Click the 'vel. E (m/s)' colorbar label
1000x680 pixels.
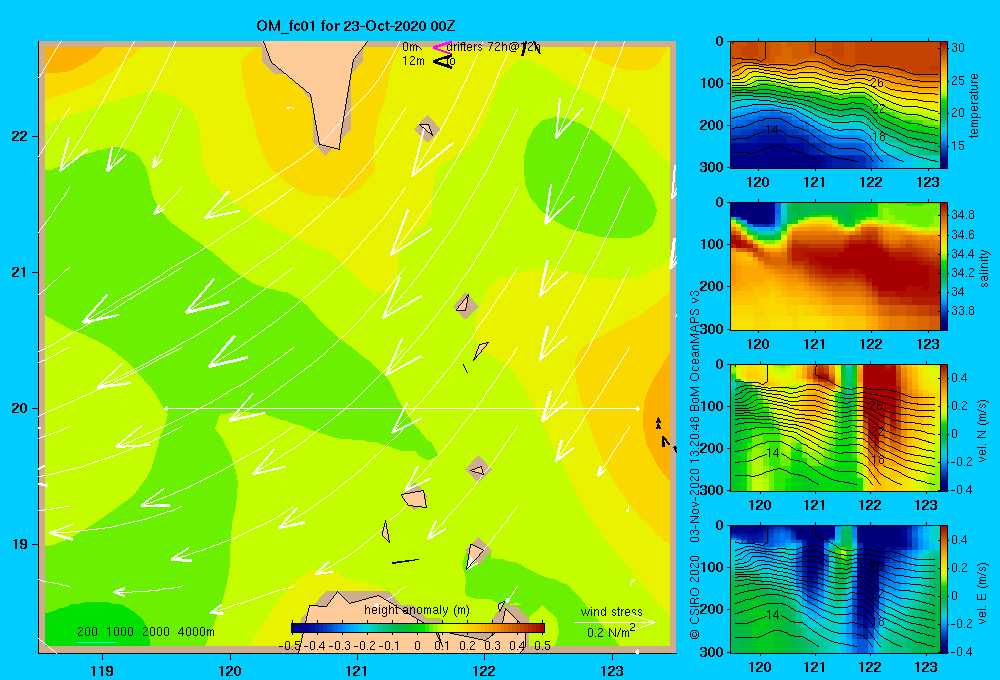pos(983,593)
